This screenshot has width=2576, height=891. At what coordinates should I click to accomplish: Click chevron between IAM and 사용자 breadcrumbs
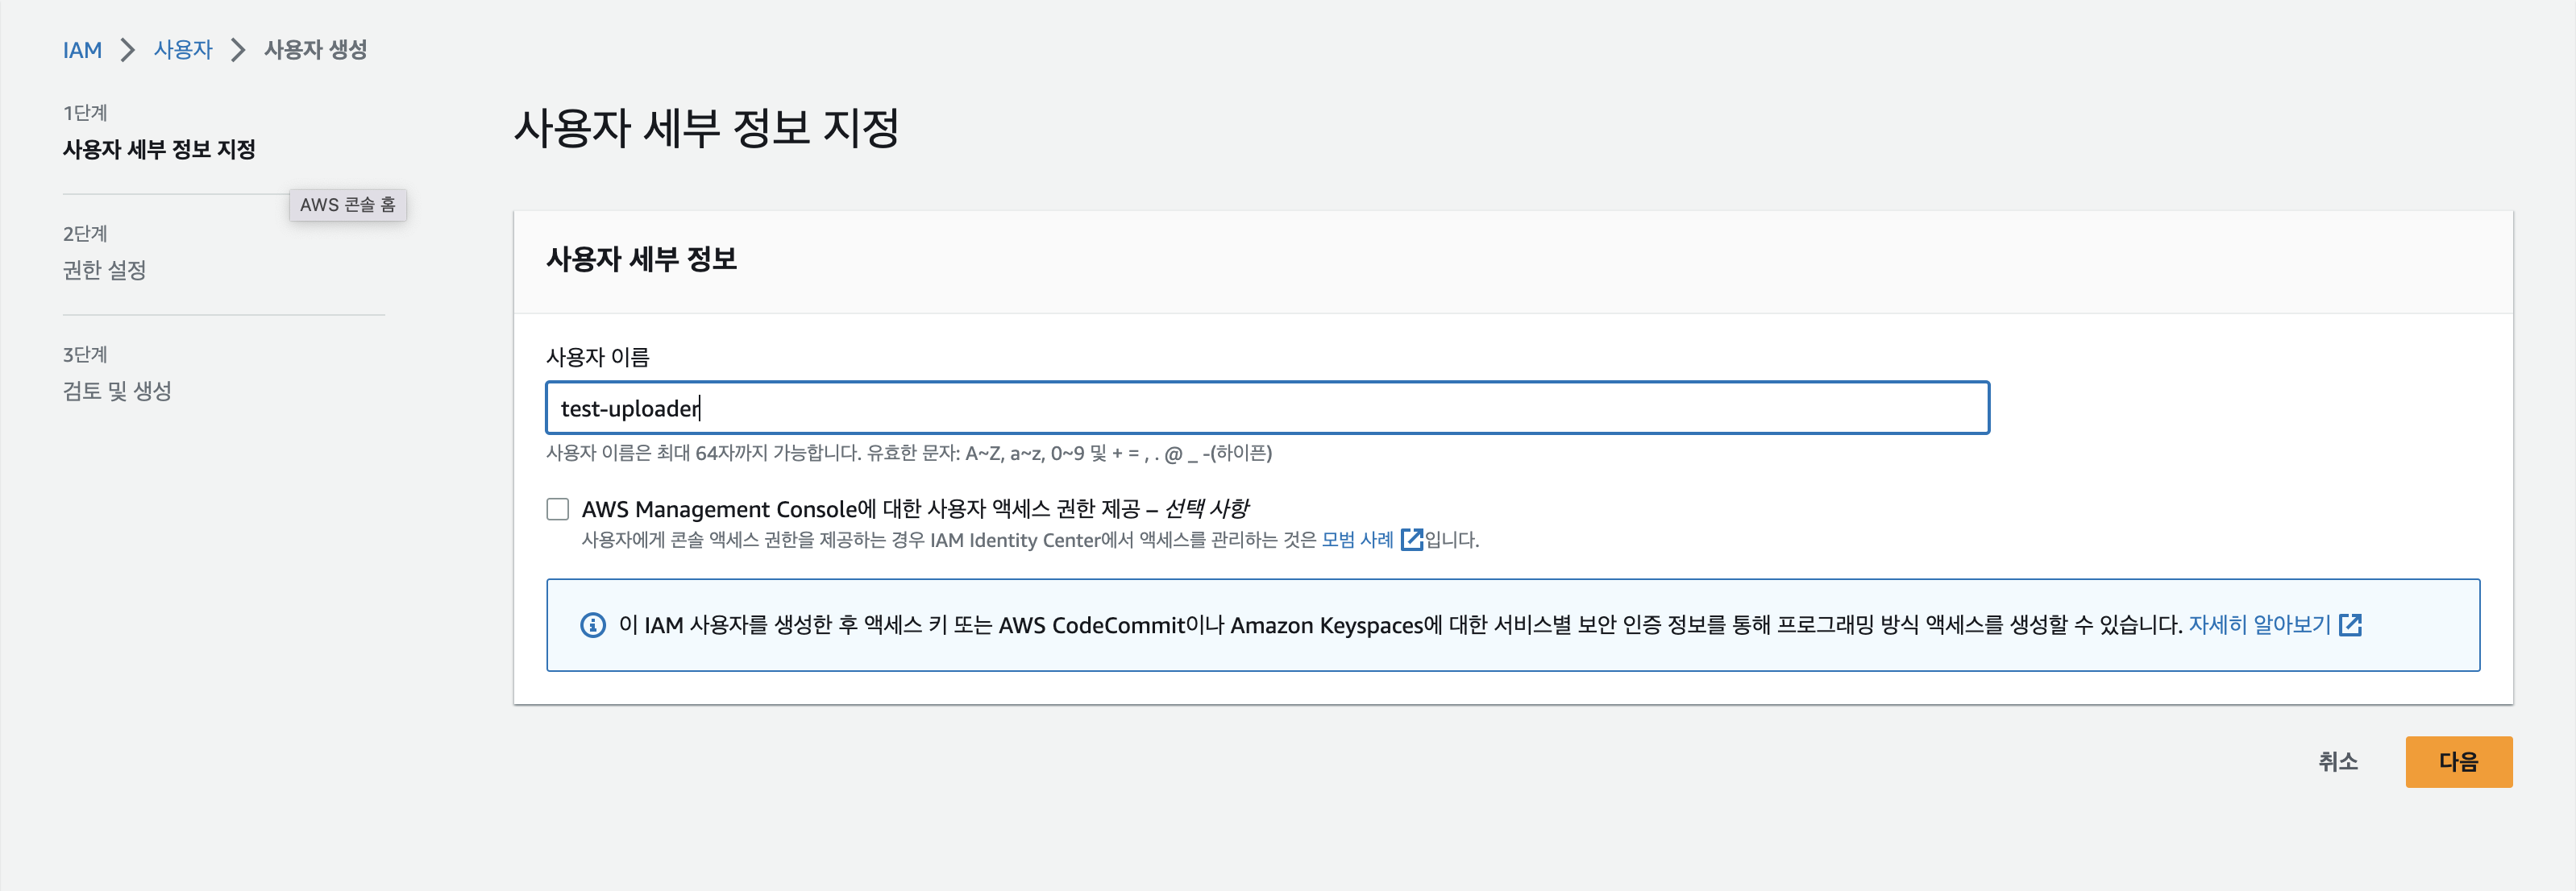128,50
